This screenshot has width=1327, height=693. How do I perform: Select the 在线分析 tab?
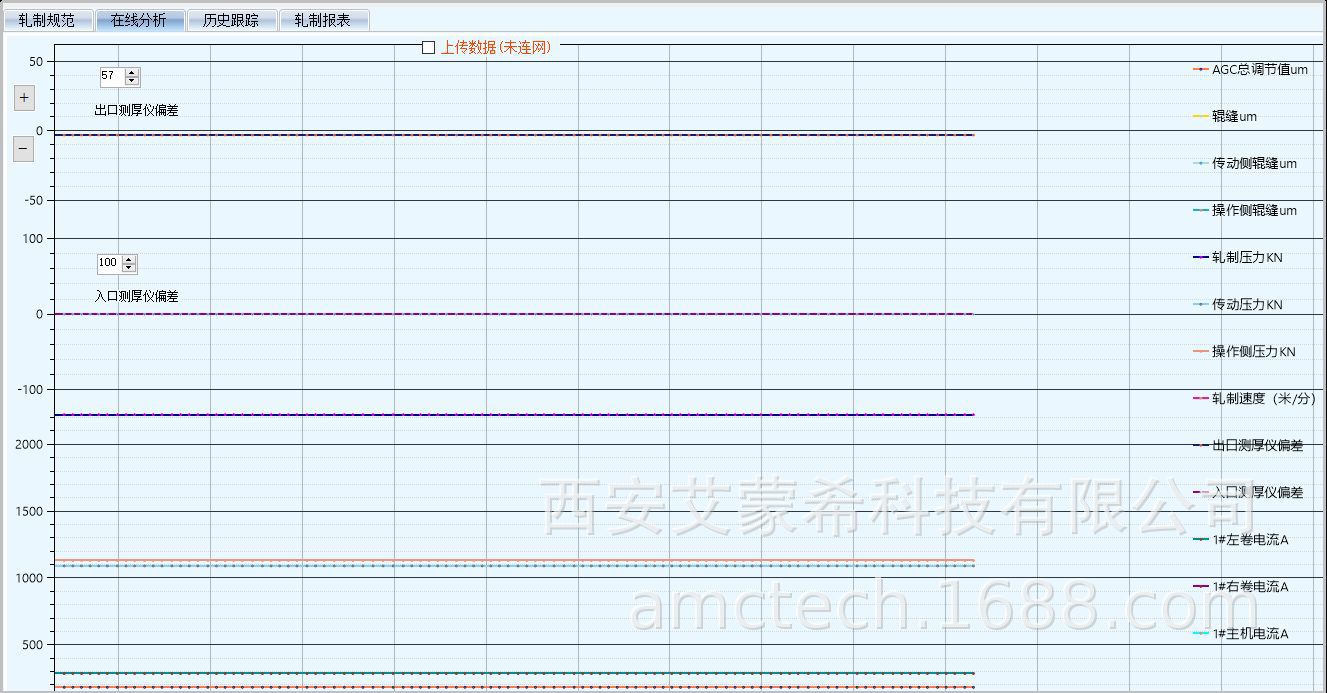coord(139,20)
